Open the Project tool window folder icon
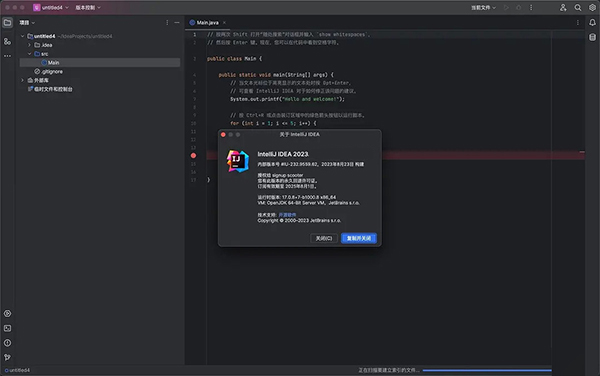Viewport: 600px width, 376px height. pyautogui.click(x=7, y=23)
